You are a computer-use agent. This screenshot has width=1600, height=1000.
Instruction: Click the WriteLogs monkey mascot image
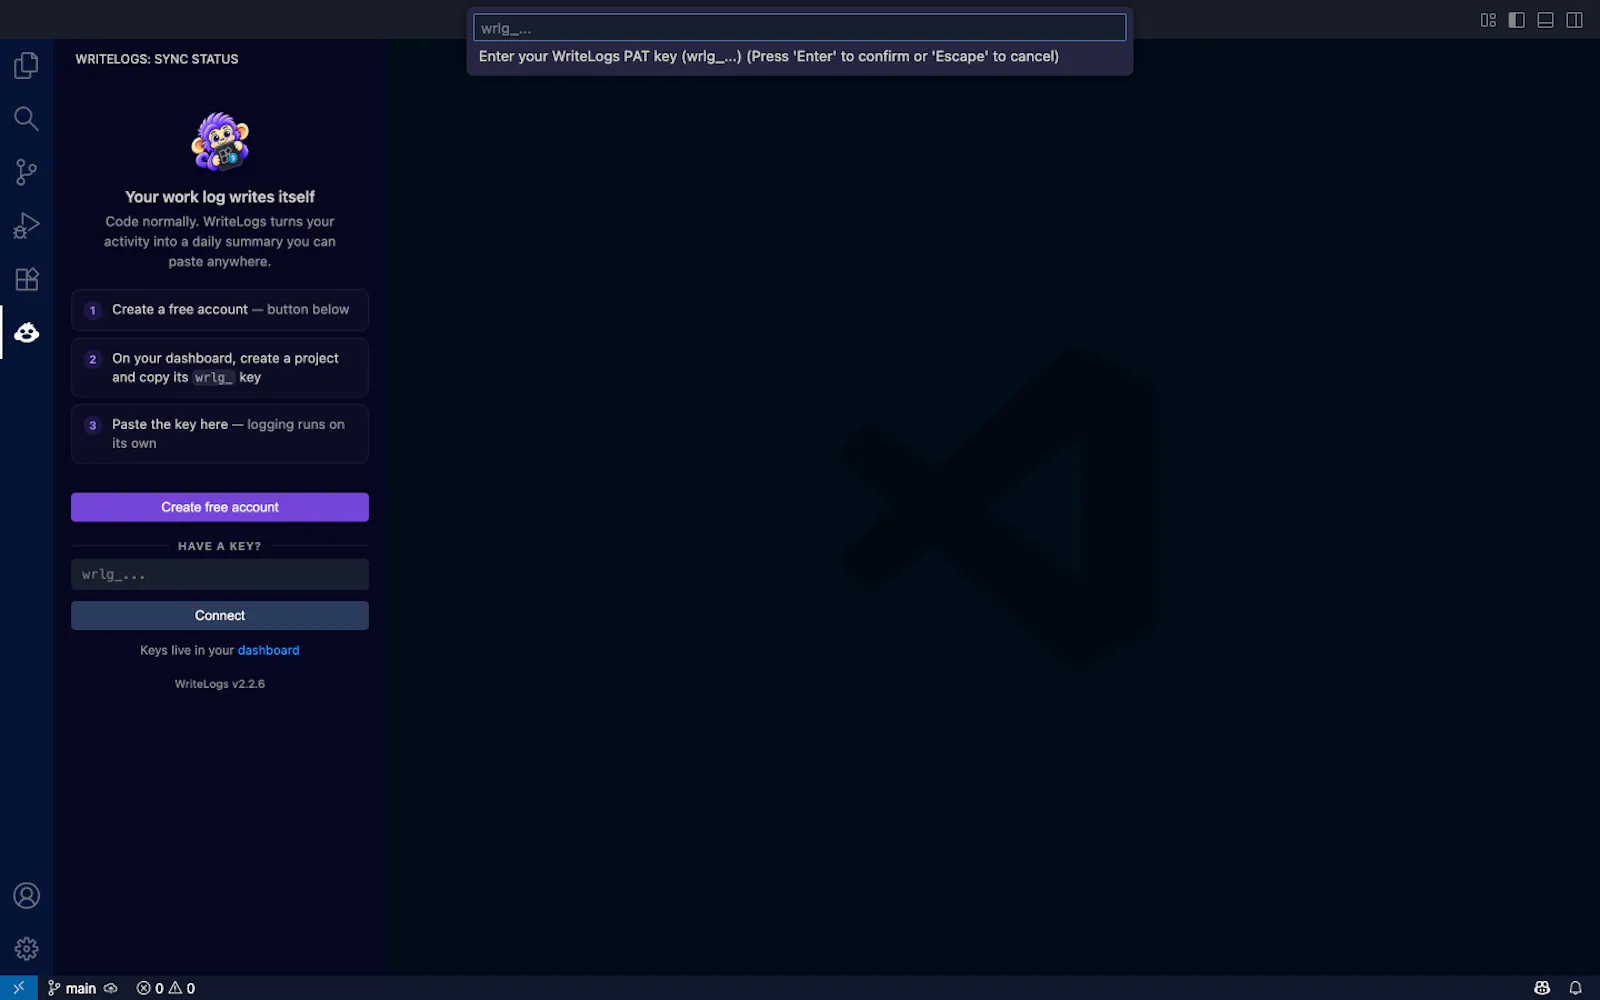220,142
